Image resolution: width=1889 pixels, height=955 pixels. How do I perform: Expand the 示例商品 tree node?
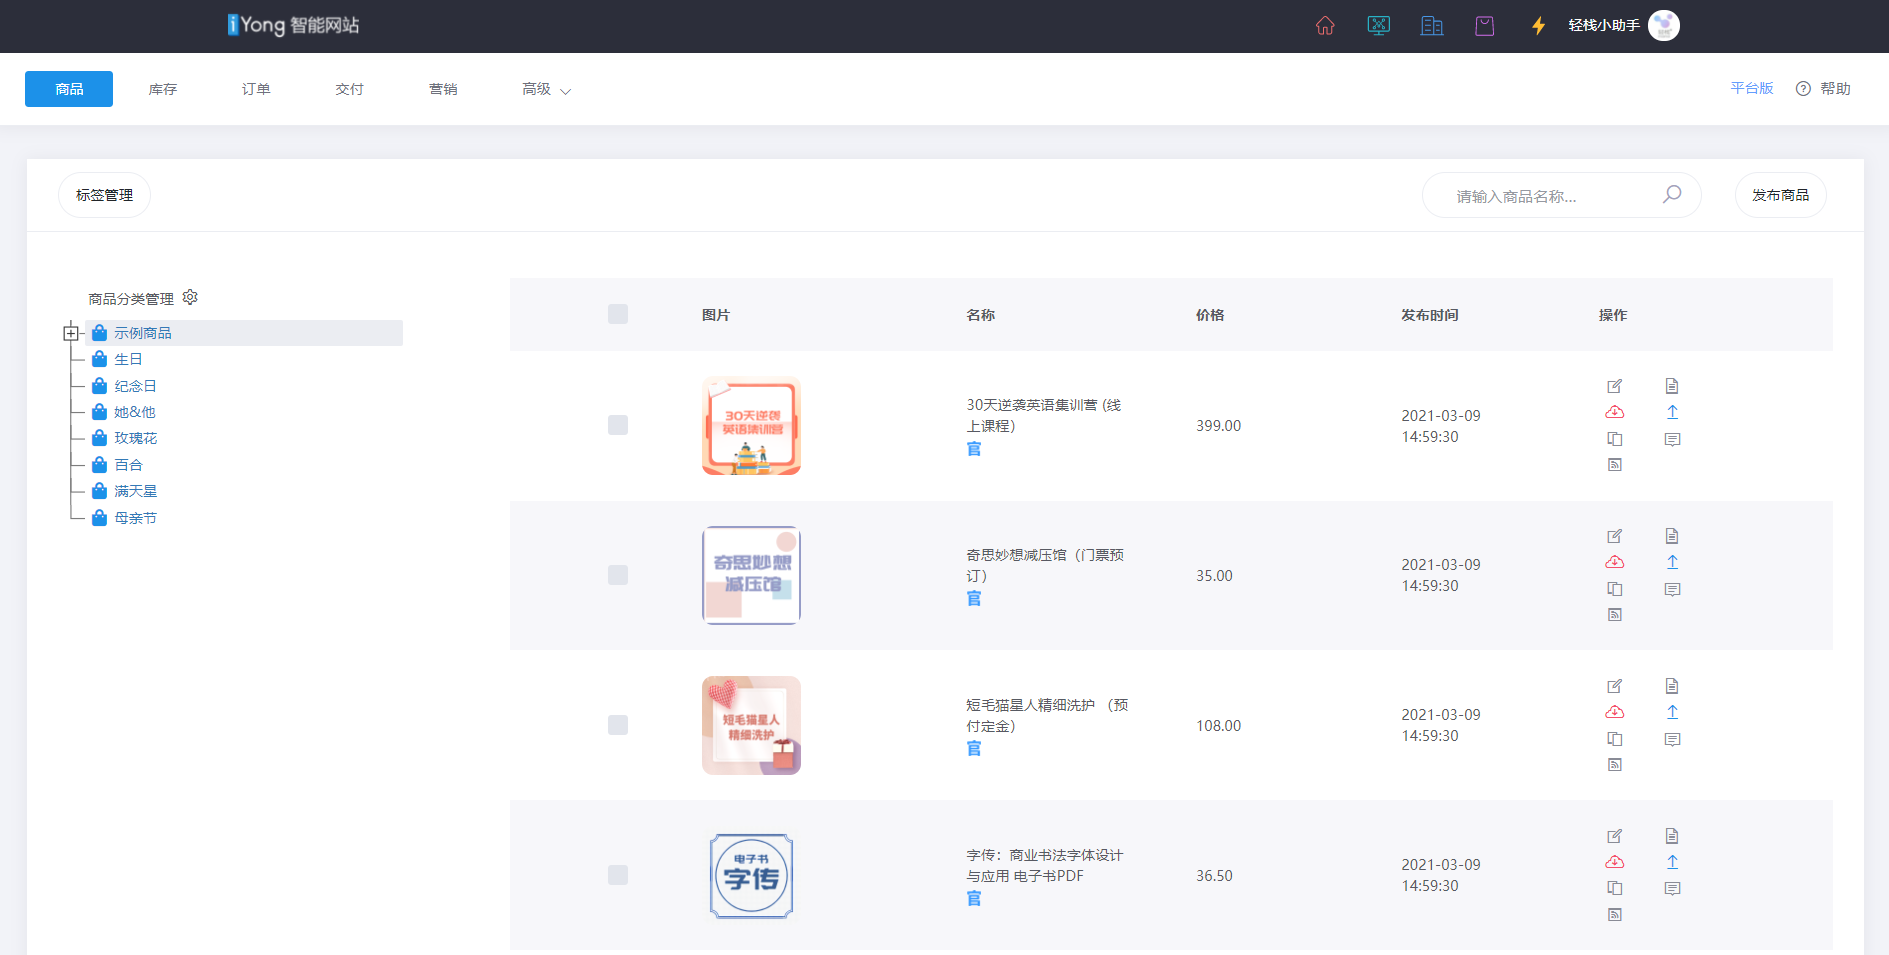71,333
